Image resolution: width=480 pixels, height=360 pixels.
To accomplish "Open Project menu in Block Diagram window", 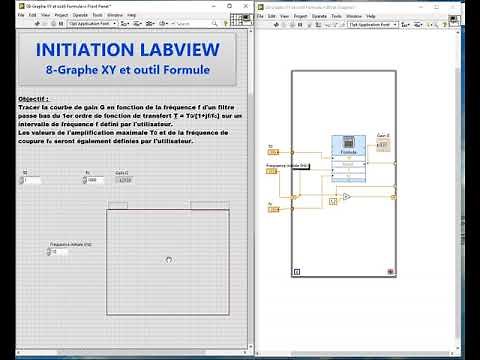I will click(300, 16).
